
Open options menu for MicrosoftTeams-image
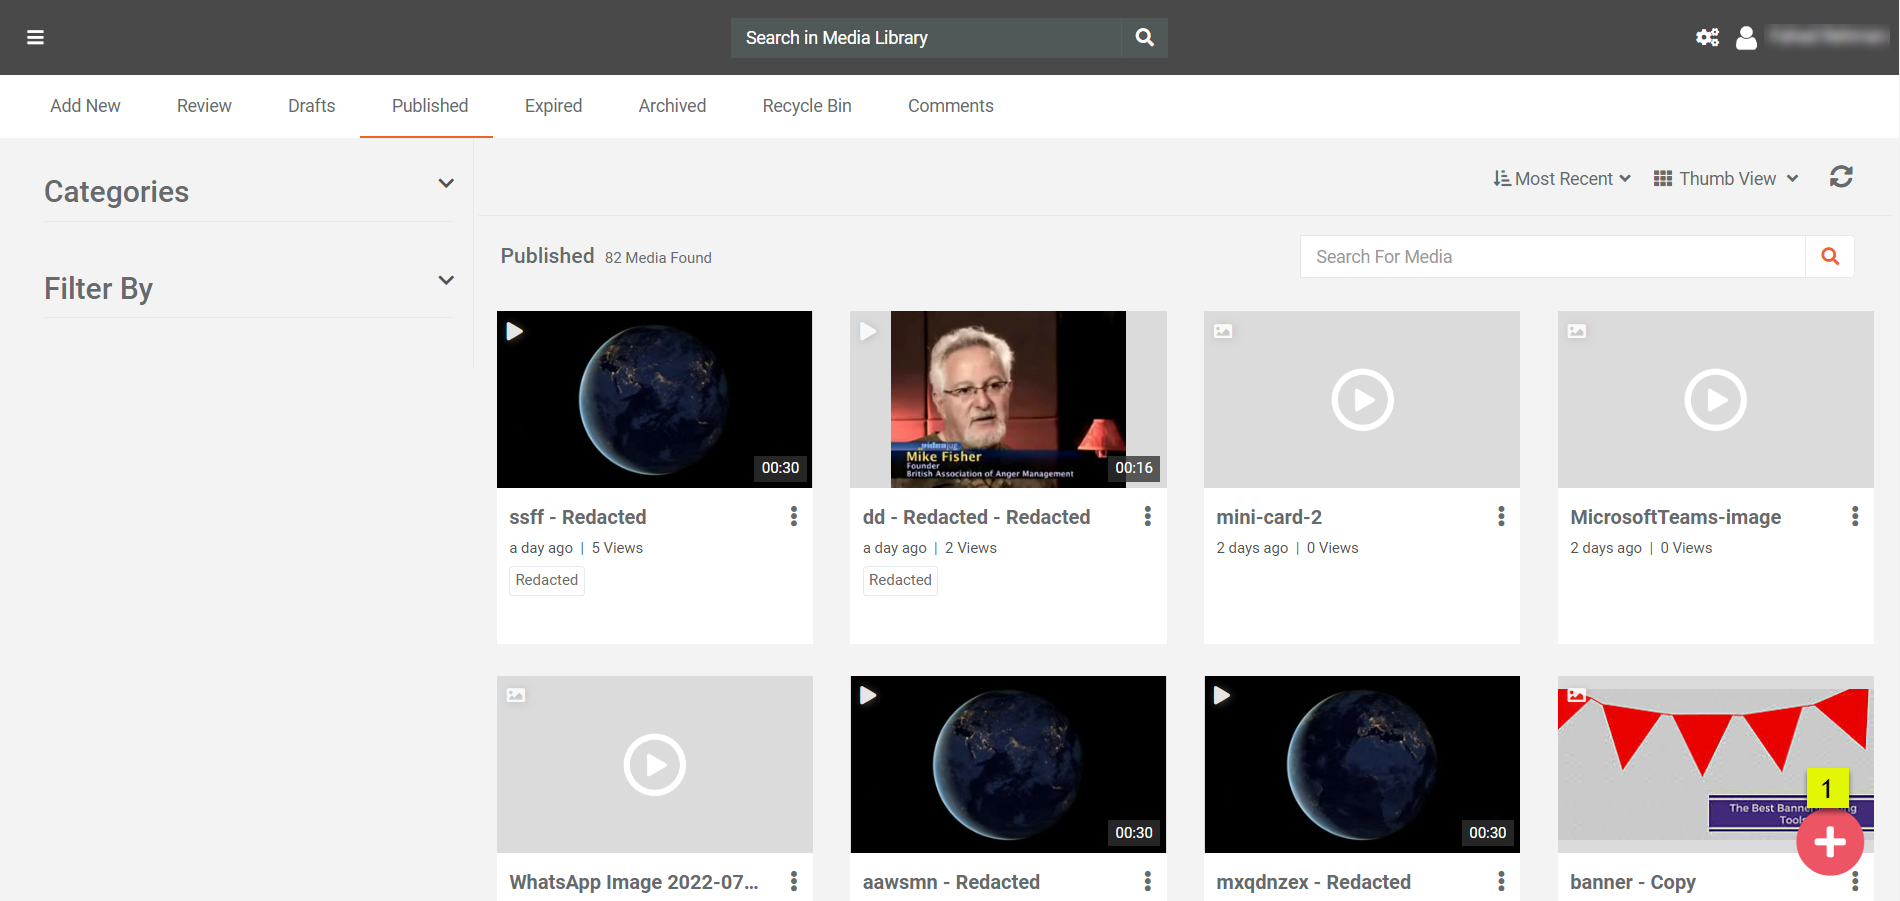1854,516
